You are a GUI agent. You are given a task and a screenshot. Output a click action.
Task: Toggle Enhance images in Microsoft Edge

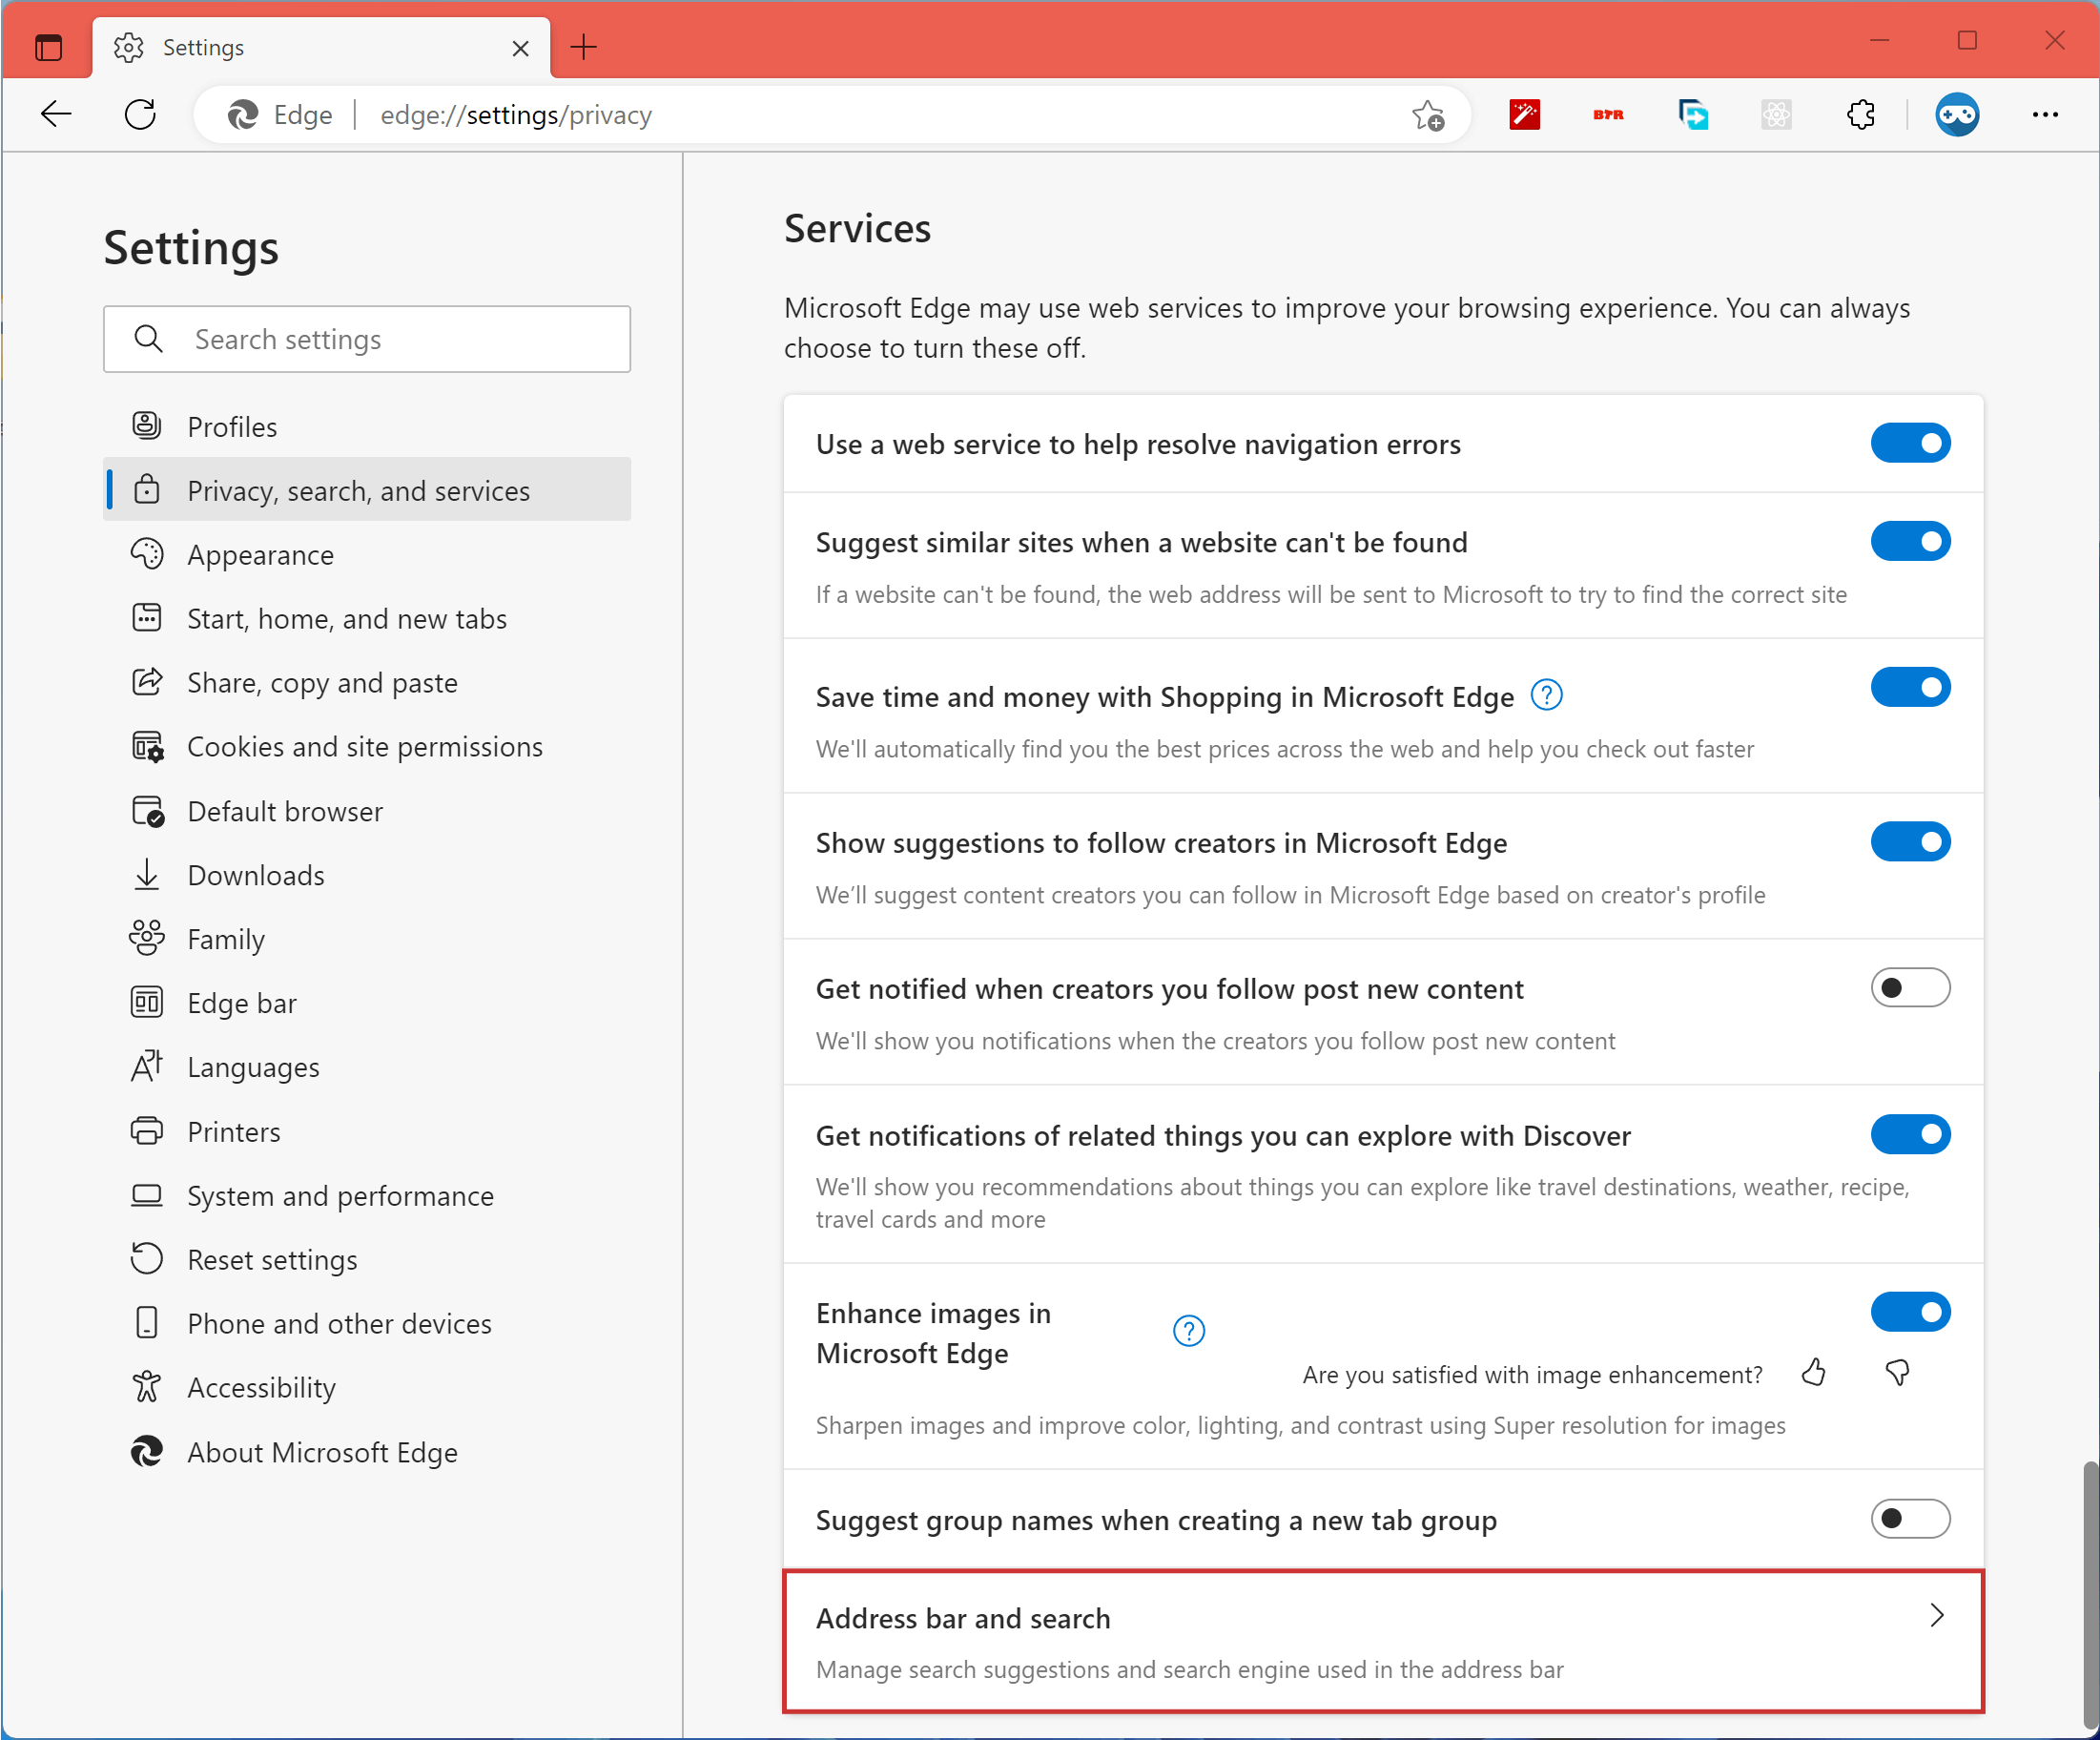coord(1910,1311)
